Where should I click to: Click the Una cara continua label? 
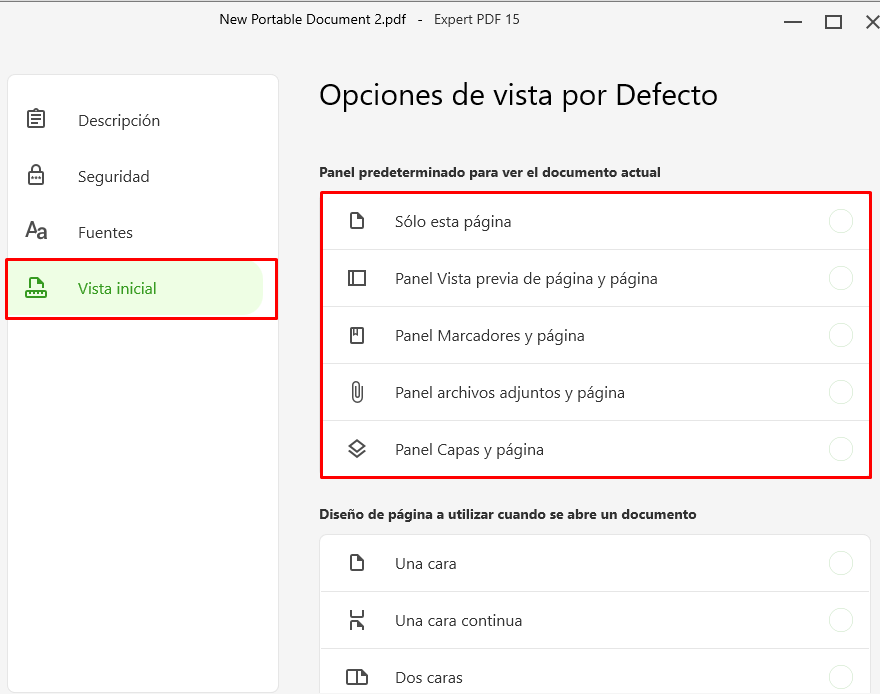(x=459, y=621)
